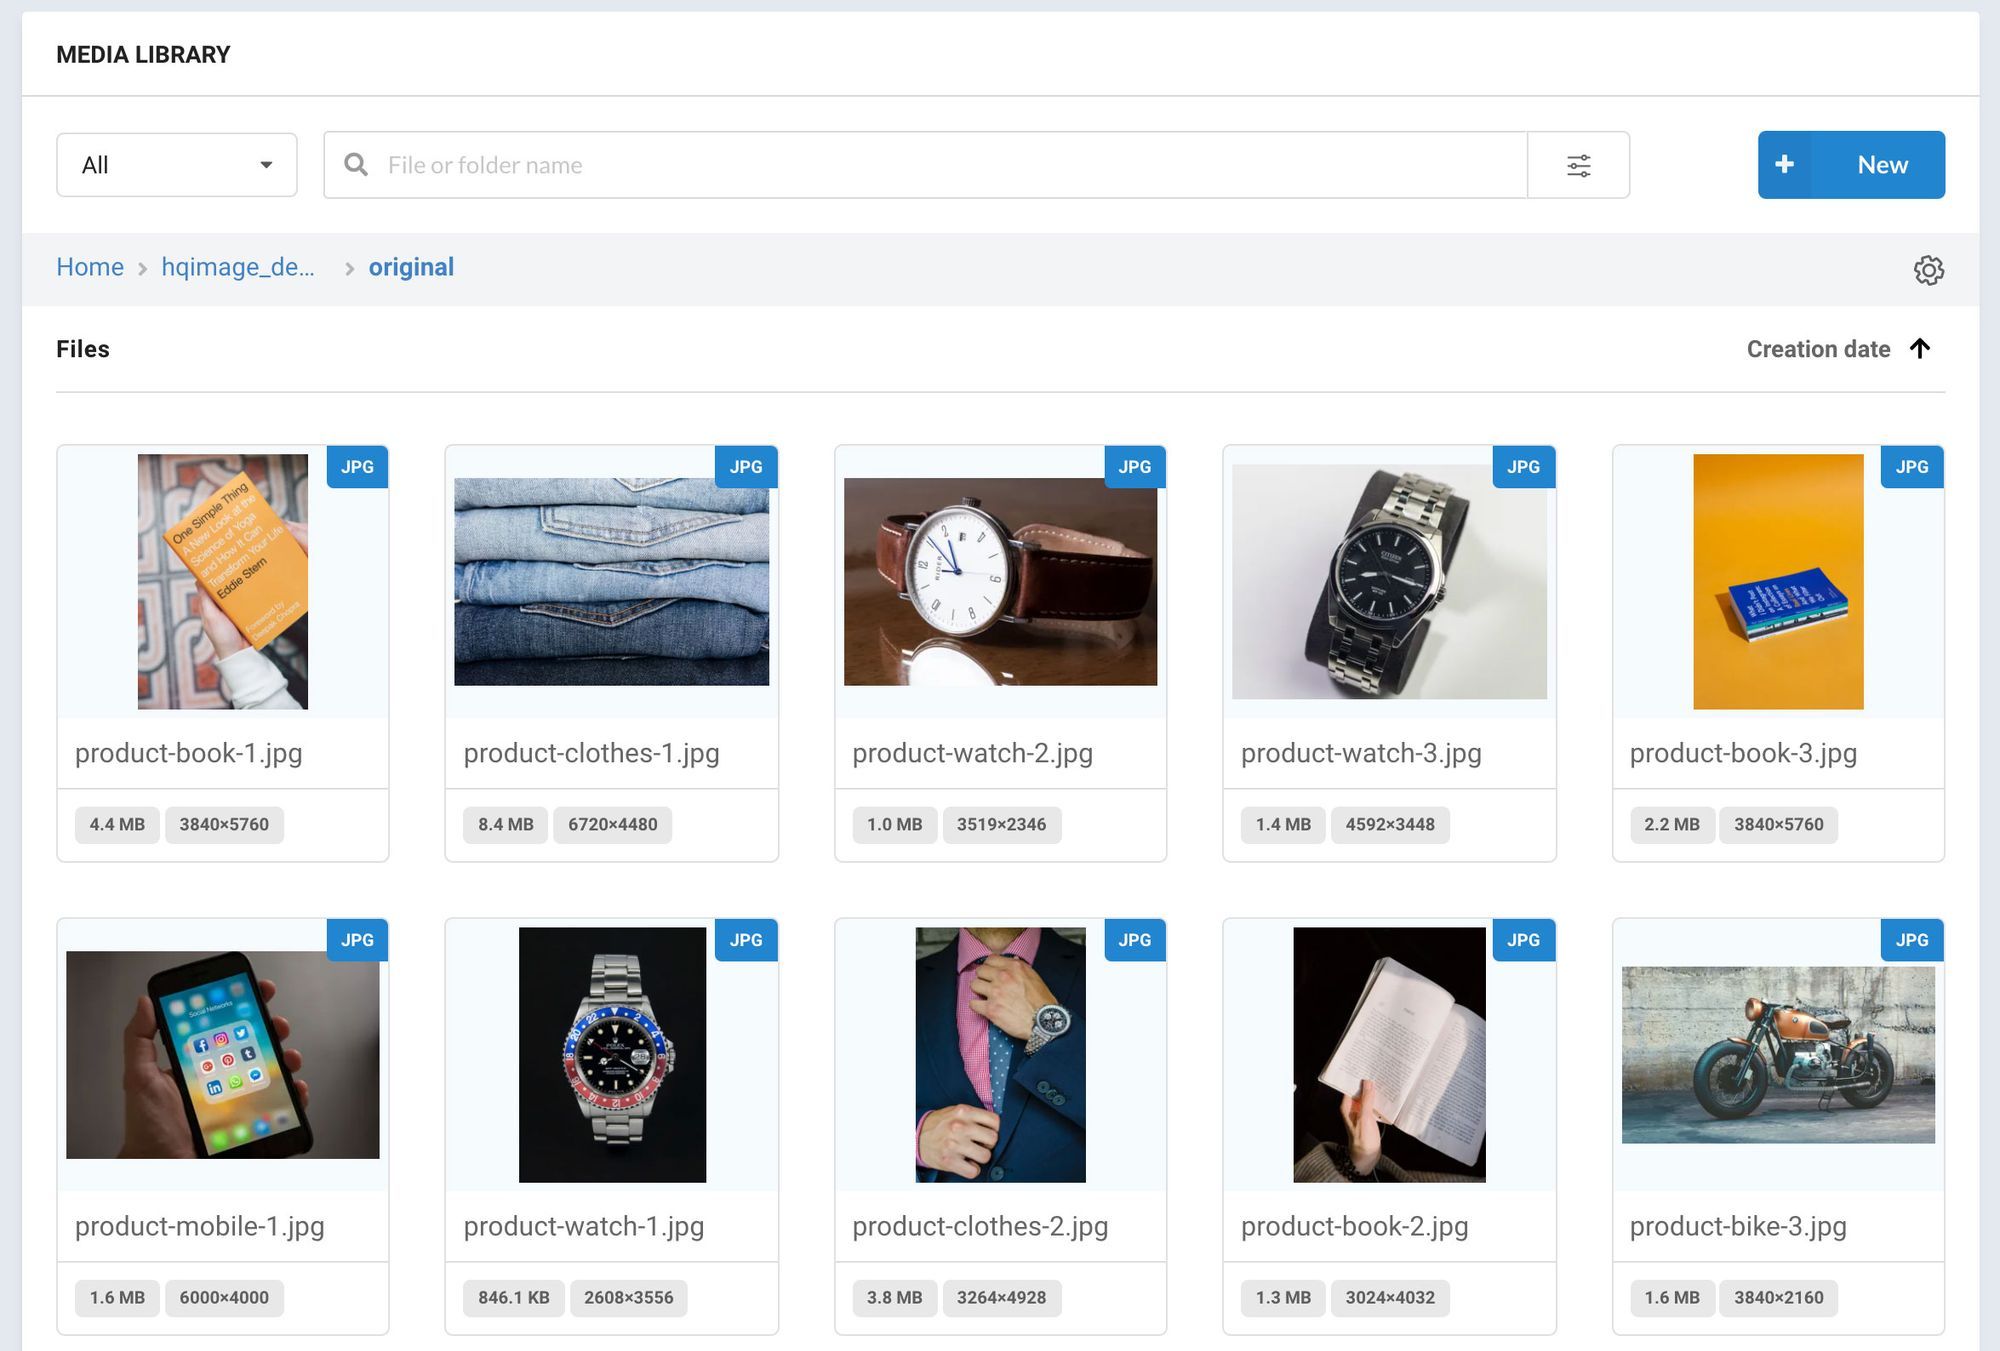Click the 1.3 MB size tag
This screenshot has height=1351, width=2000.
1283,1298
